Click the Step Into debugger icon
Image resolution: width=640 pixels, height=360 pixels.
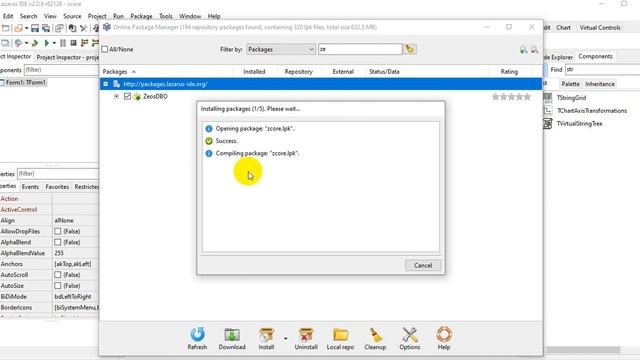[x=84, y=42]
